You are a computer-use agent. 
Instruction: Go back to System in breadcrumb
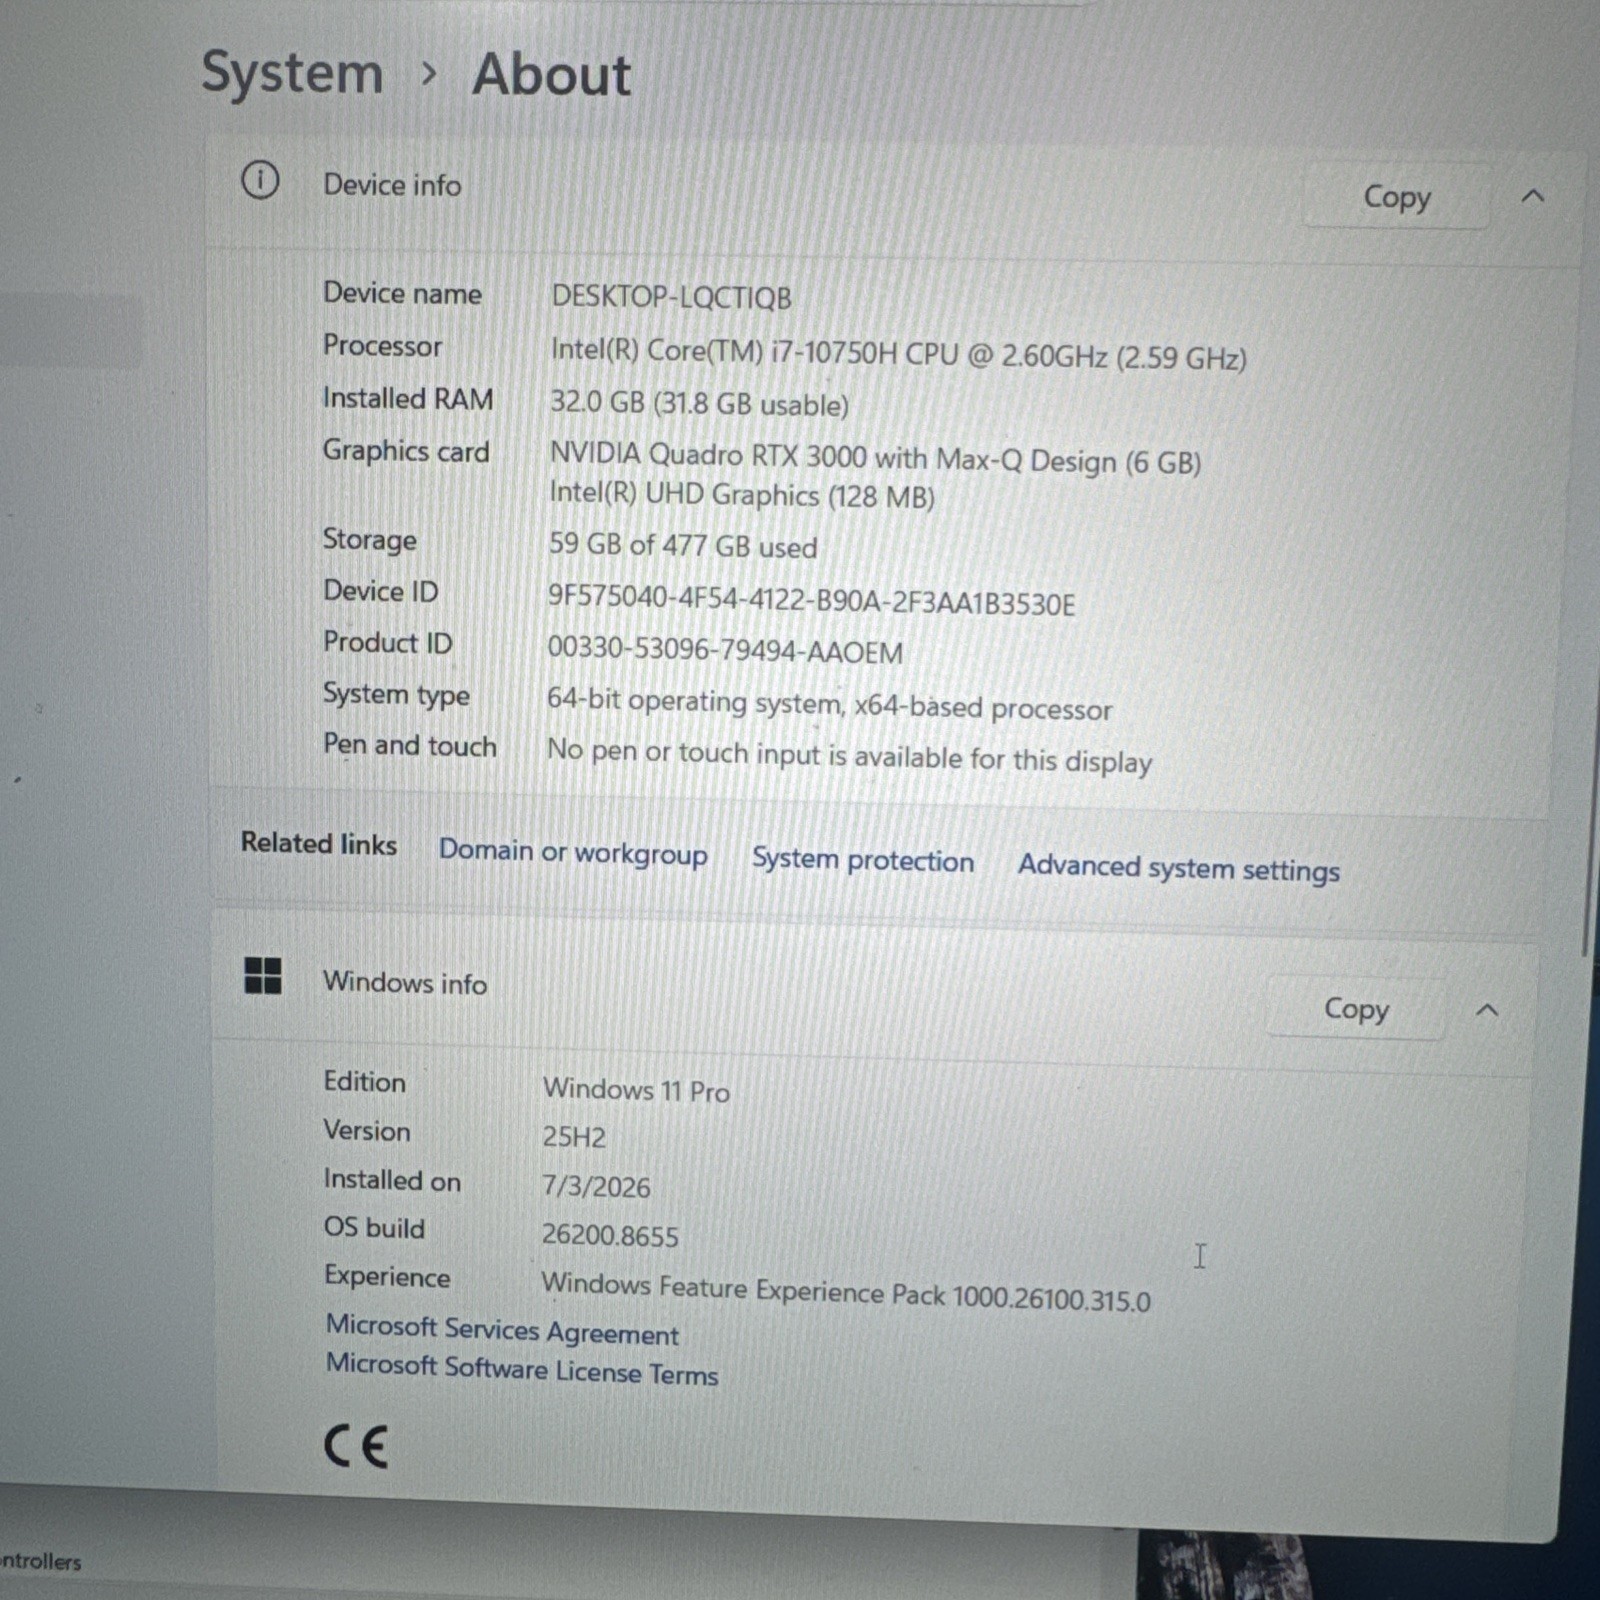point(292,73)
